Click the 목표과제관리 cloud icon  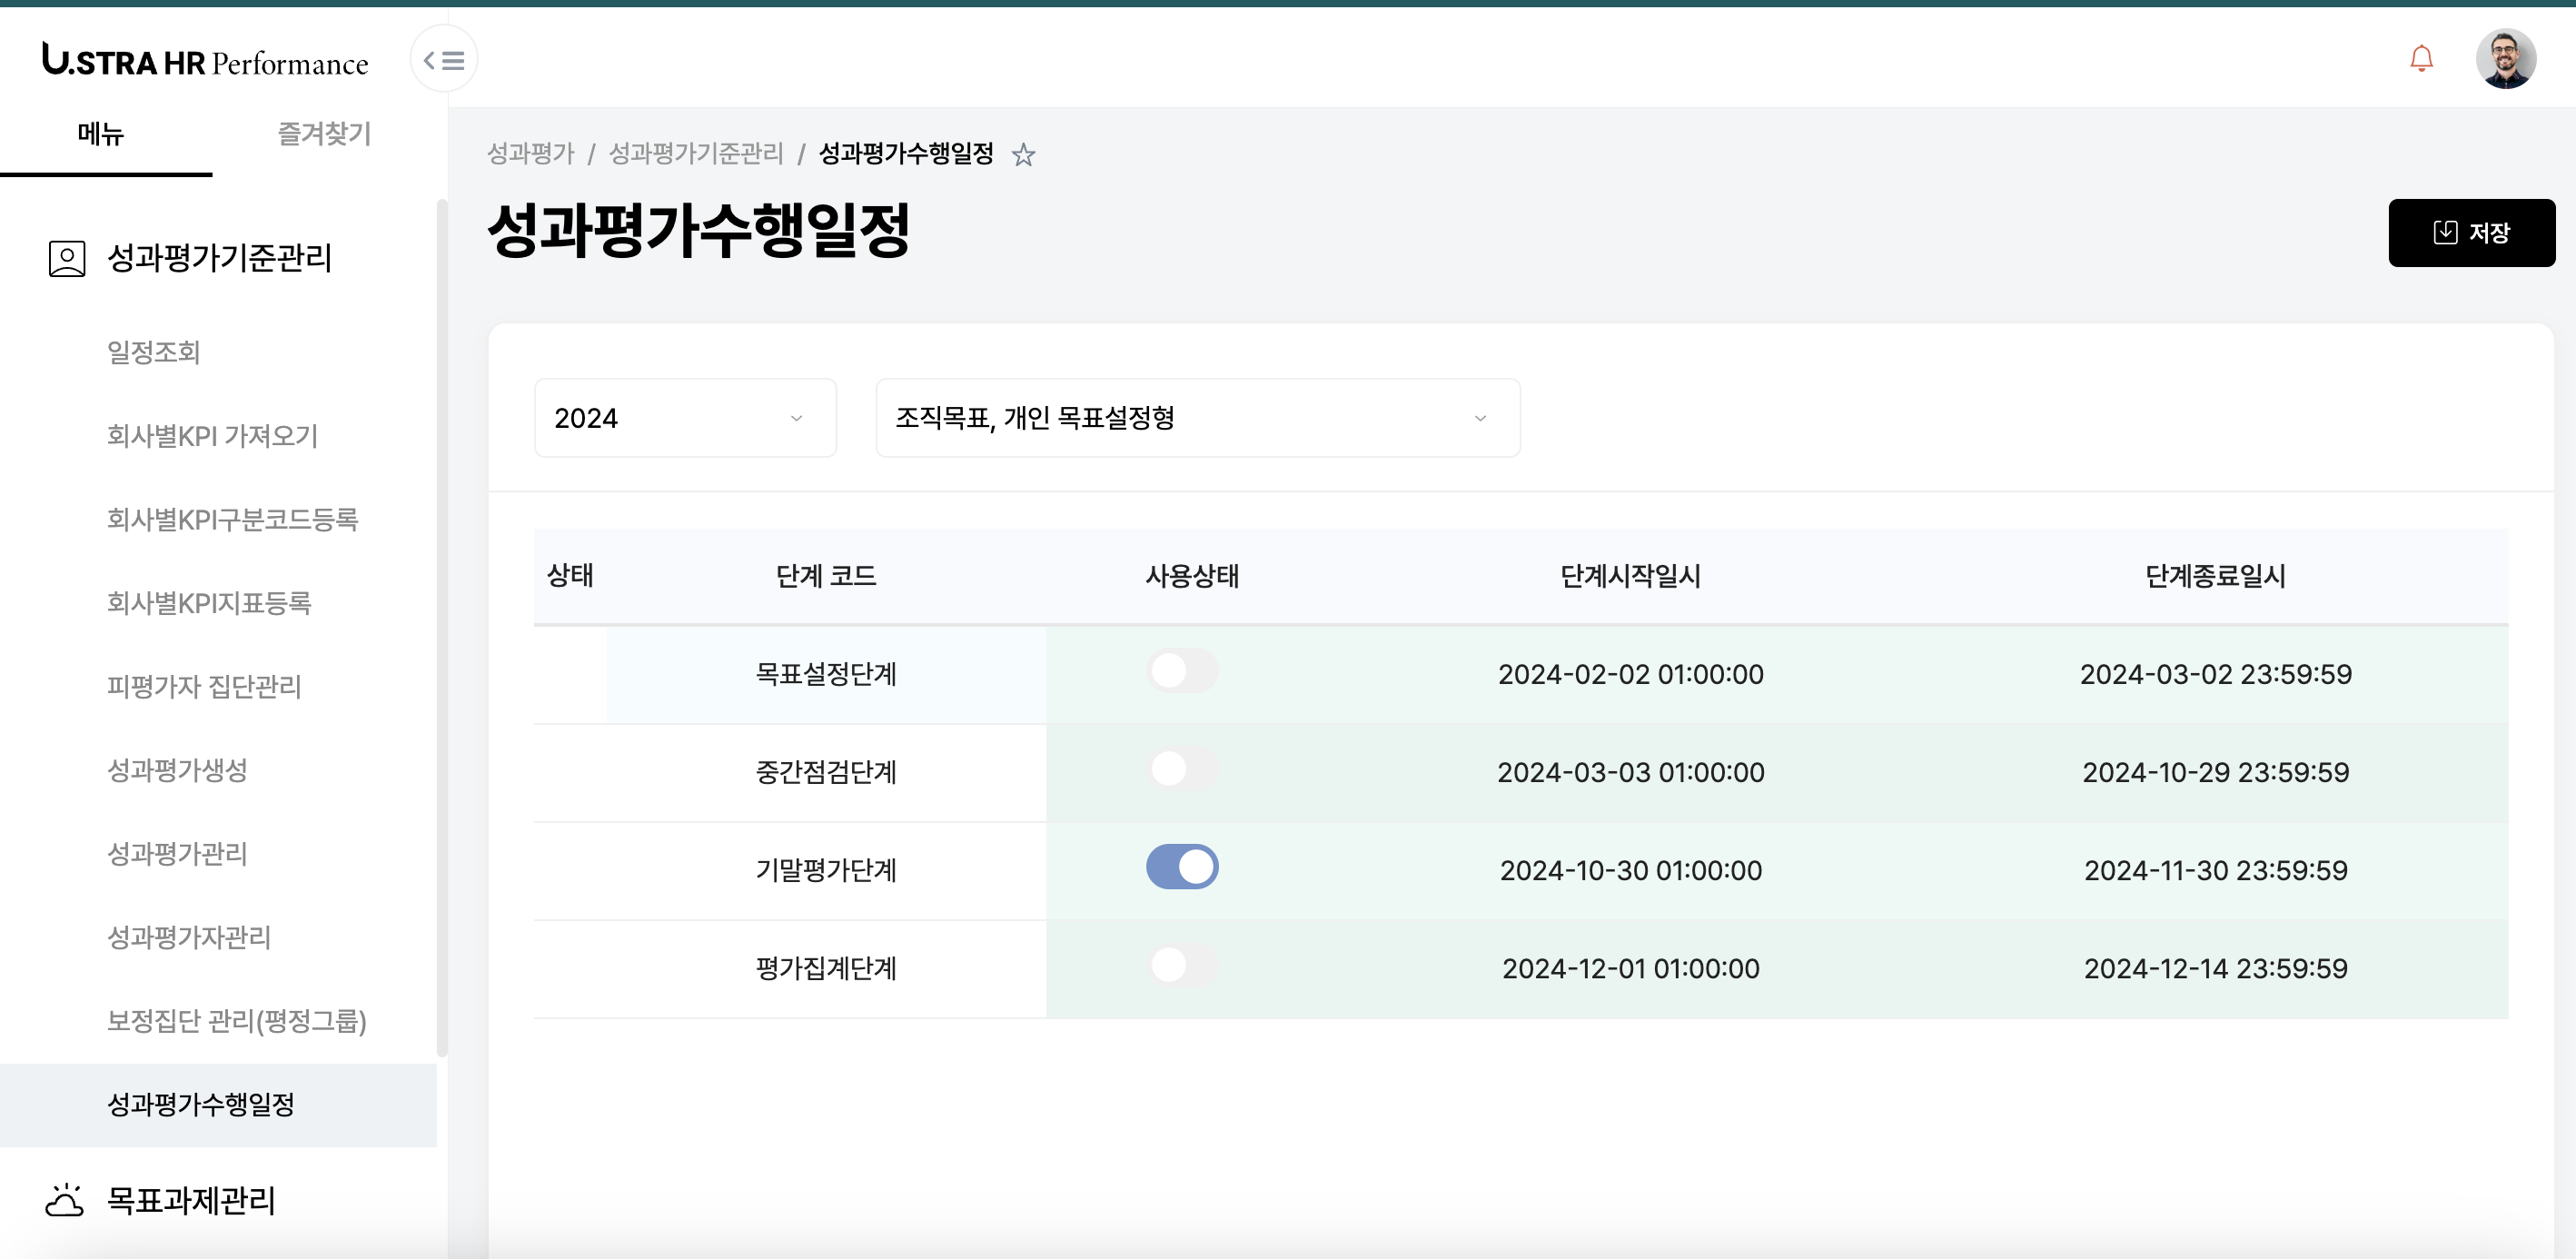pos(65,1199)
